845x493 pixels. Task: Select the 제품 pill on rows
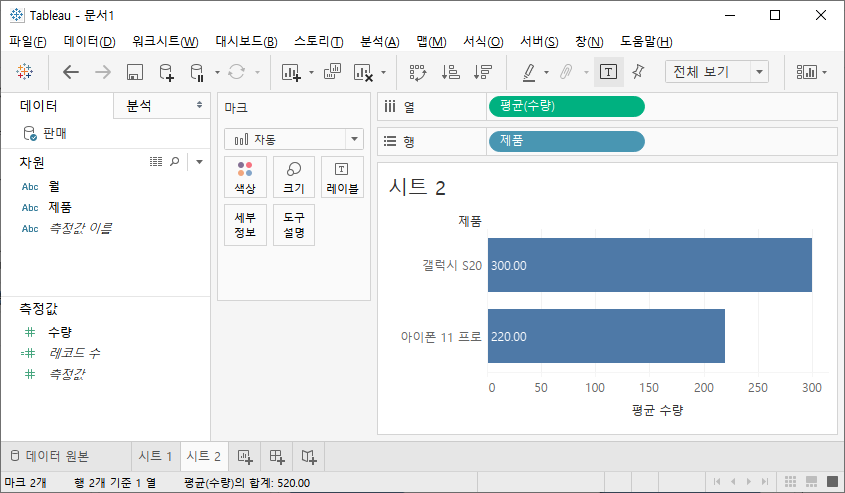click(x=566, y=141)
